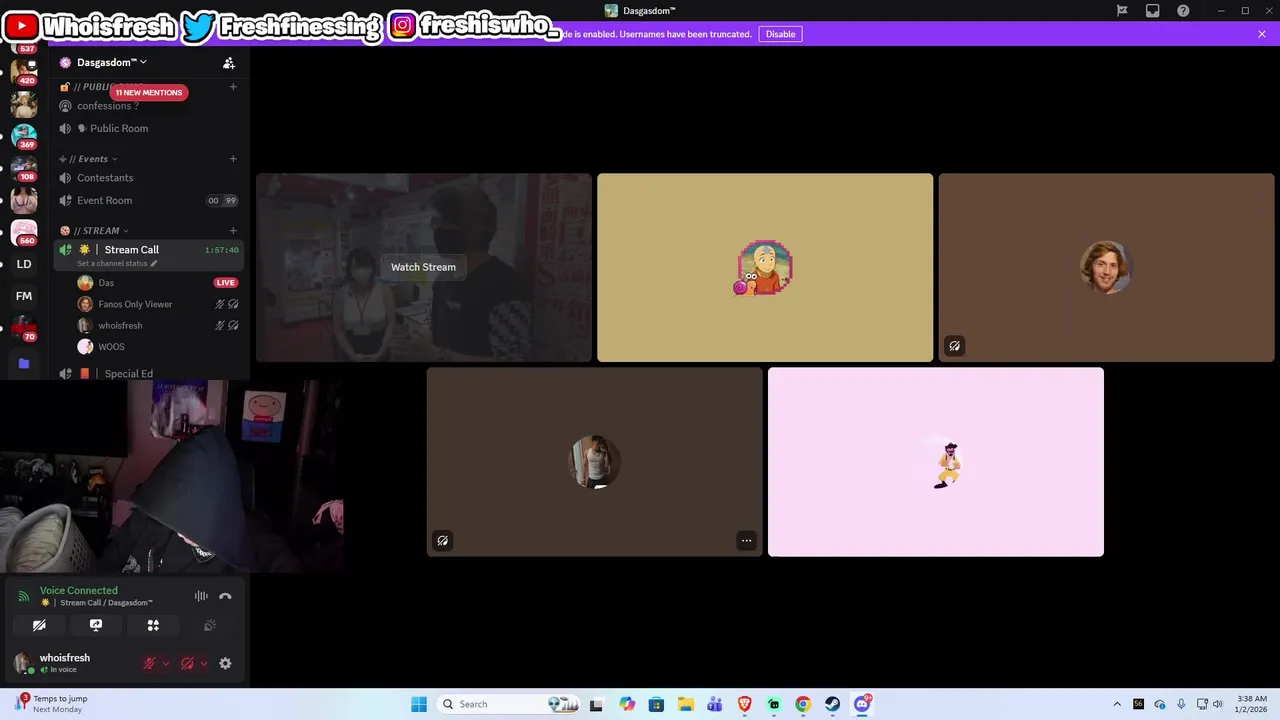Screen dimensions: 1280x720
Task: Open the FM server
Action: tap(24, 296)
